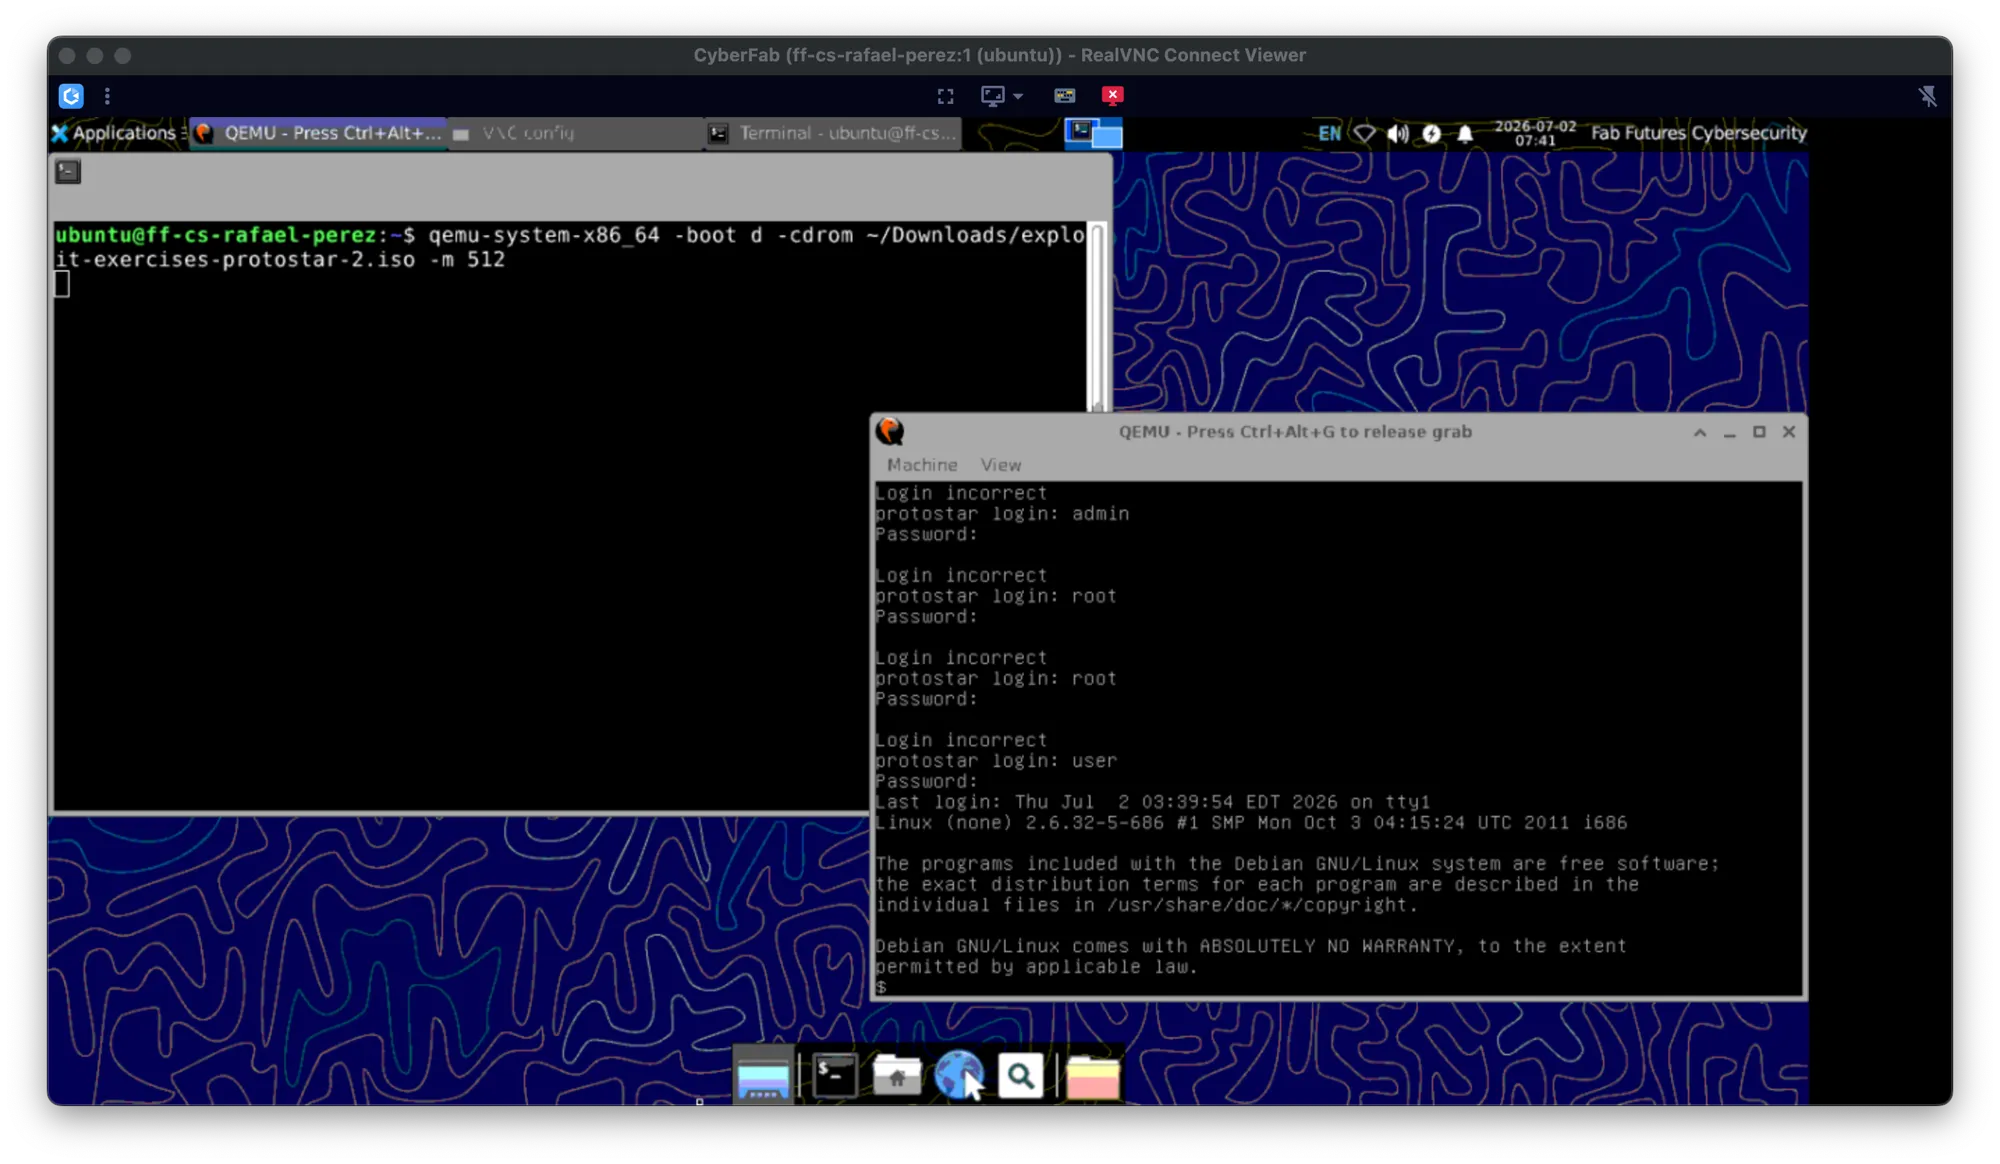Click the power manager tray icon
This screenshot has height=1164, width=2000.
click(x=1432, y=133)
